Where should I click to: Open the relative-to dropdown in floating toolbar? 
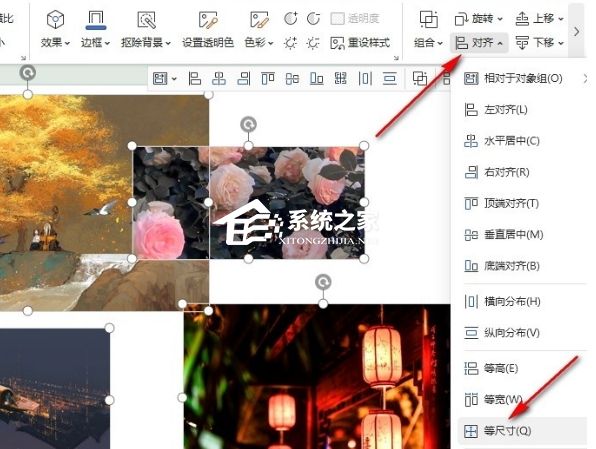[165, 79]
